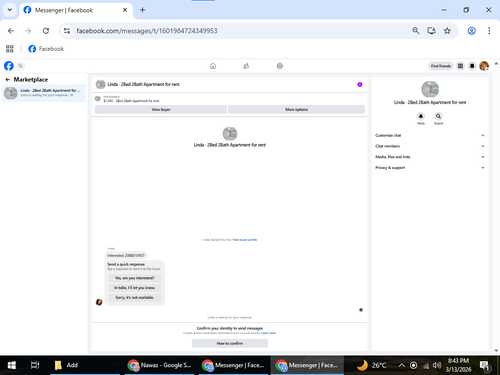The image size is (500, 375).
Task: Send 'Sorry, it's not available' response
Action: point(135,297)
